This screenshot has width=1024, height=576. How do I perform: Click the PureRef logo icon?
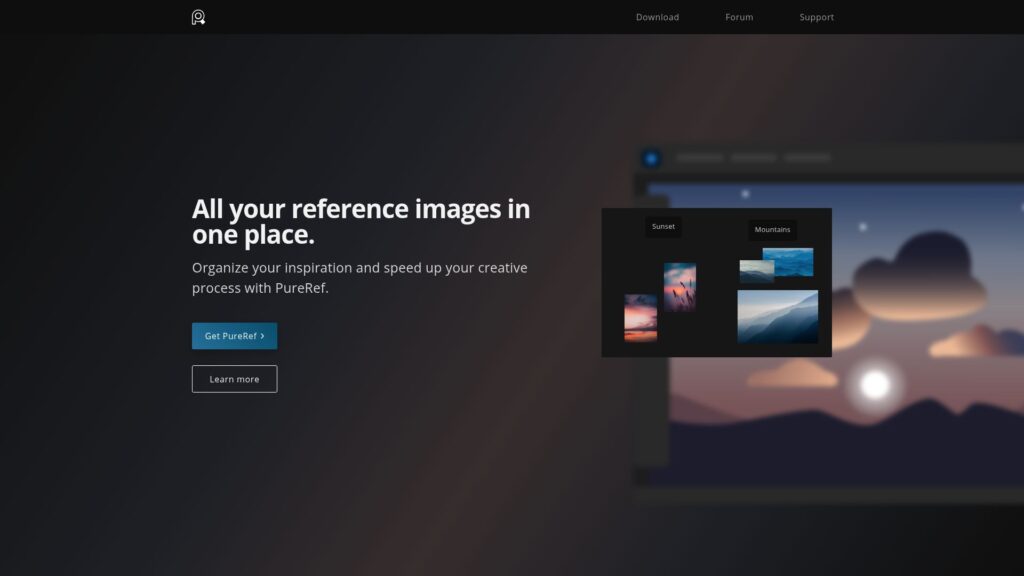pyautogui.click(x=198, y=17)
